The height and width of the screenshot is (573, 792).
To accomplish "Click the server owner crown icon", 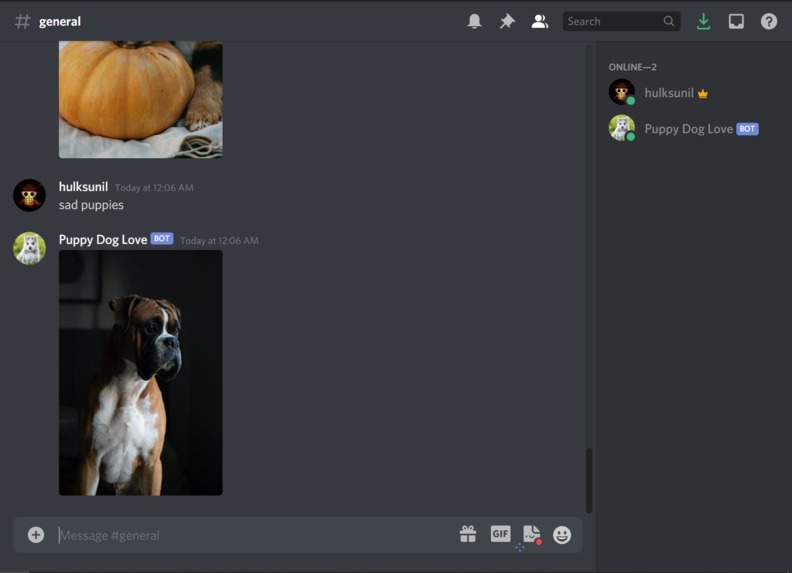I will pyautogui.click(x=703, y=93).
